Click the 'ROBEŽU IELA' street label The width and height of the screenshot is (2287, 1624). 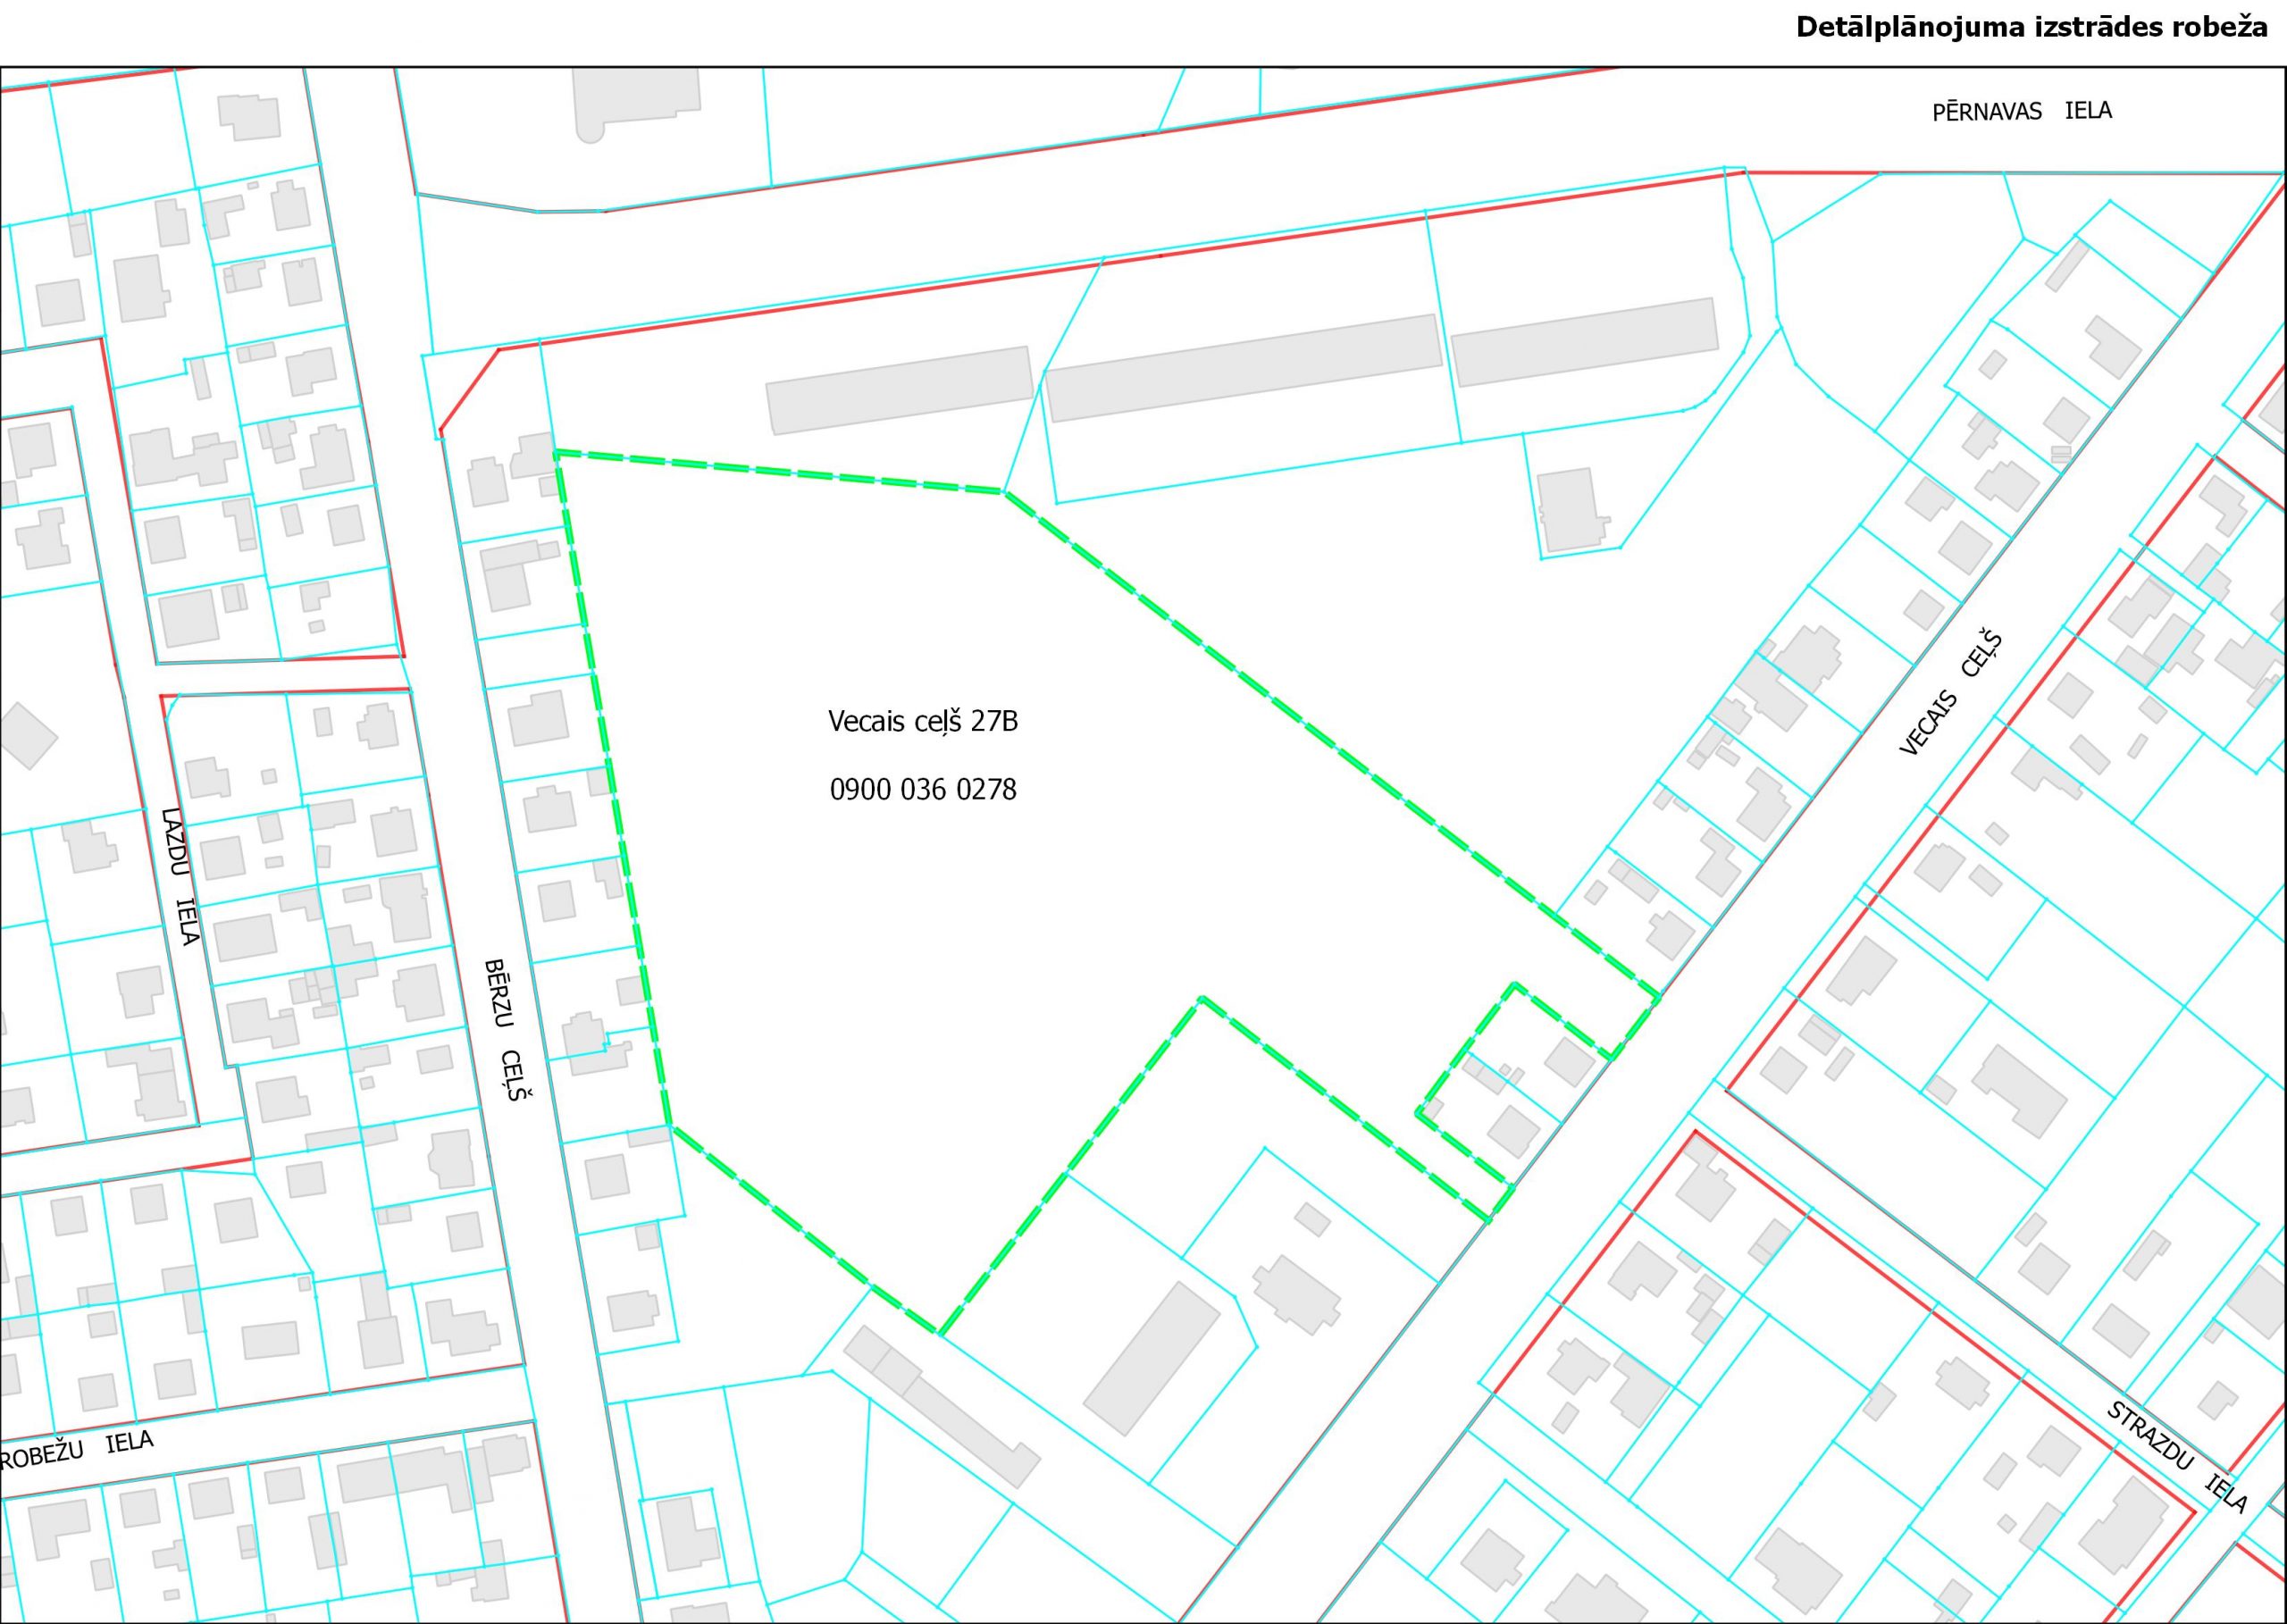point(77,1450)
